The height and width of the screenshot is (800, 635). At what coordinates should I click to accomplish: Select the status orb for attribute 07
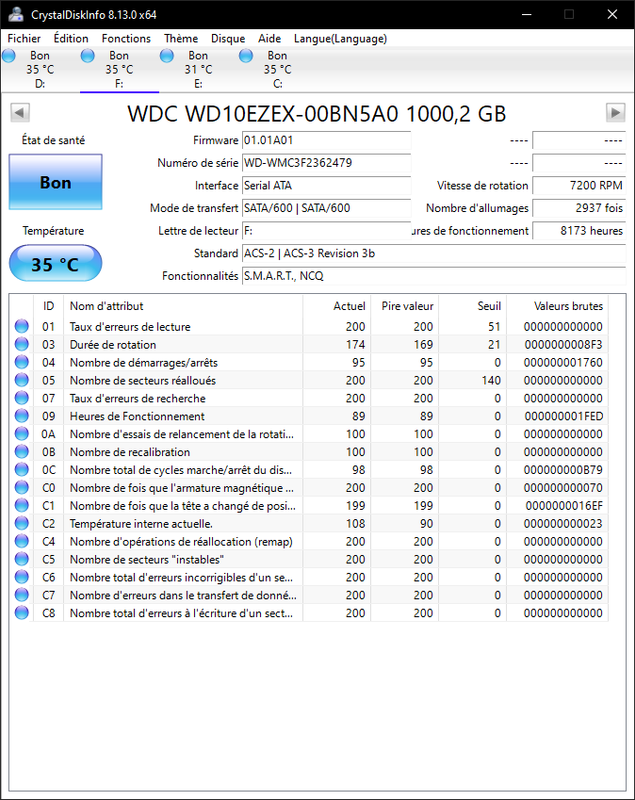(x=21, y=398)
